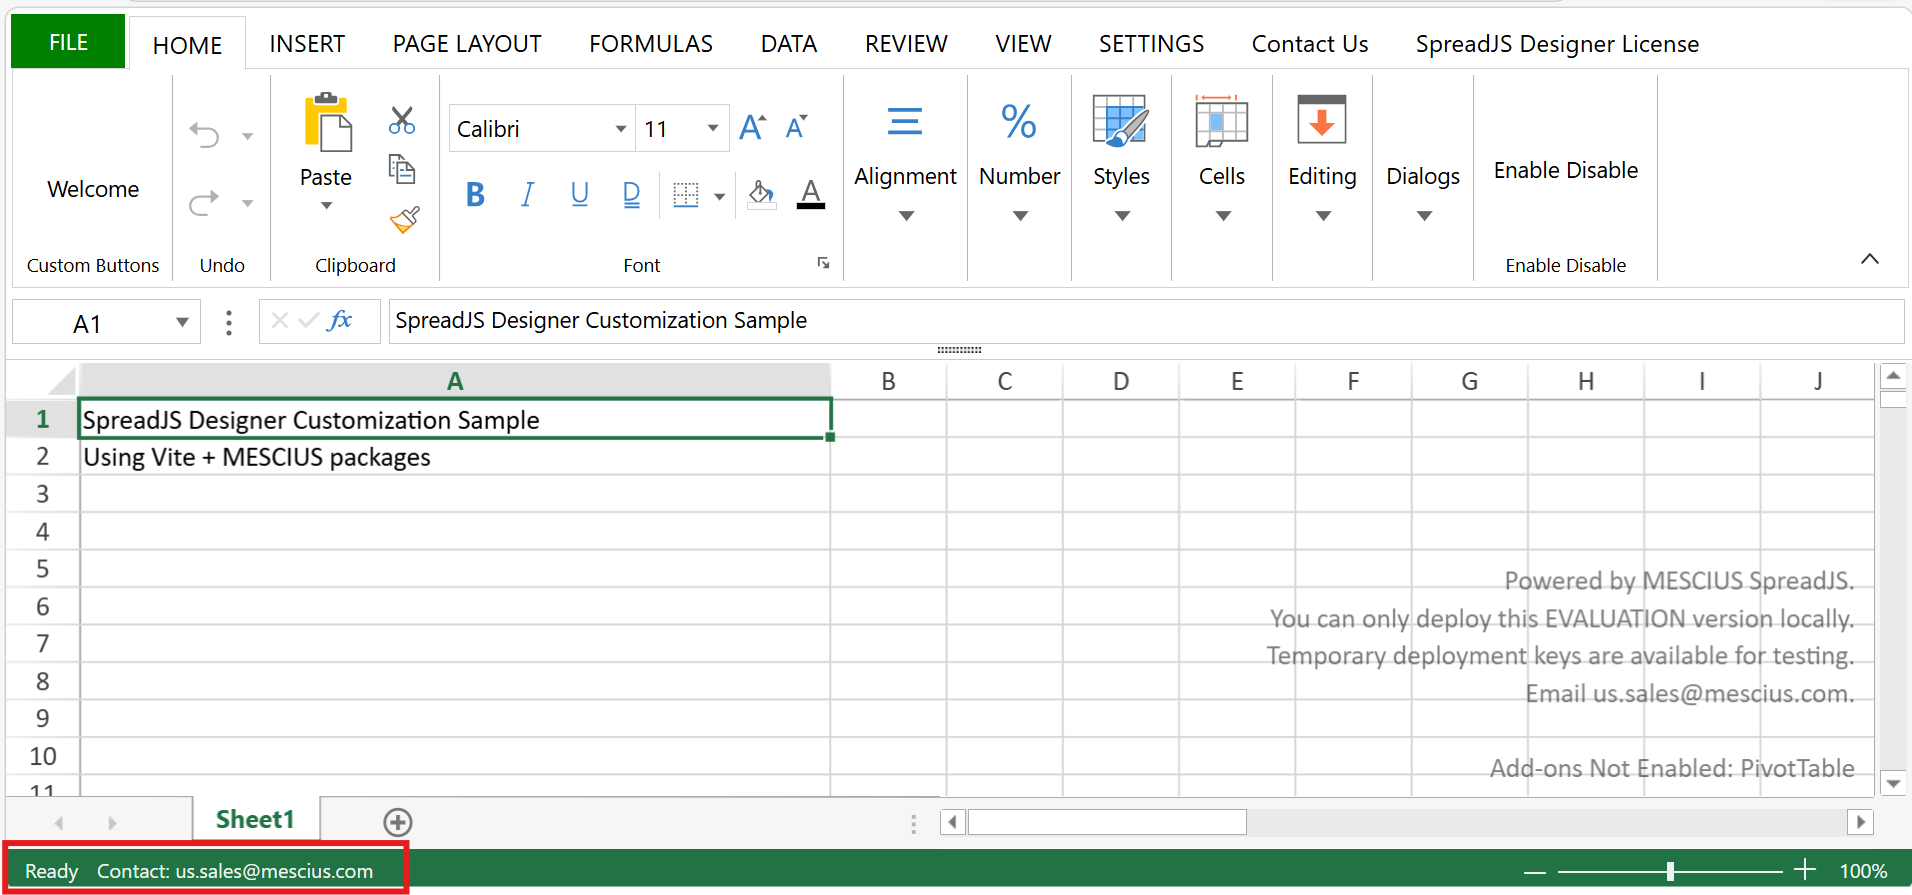Click the zoom out minus icon

pyautogui.click(x=1535, y=872)
